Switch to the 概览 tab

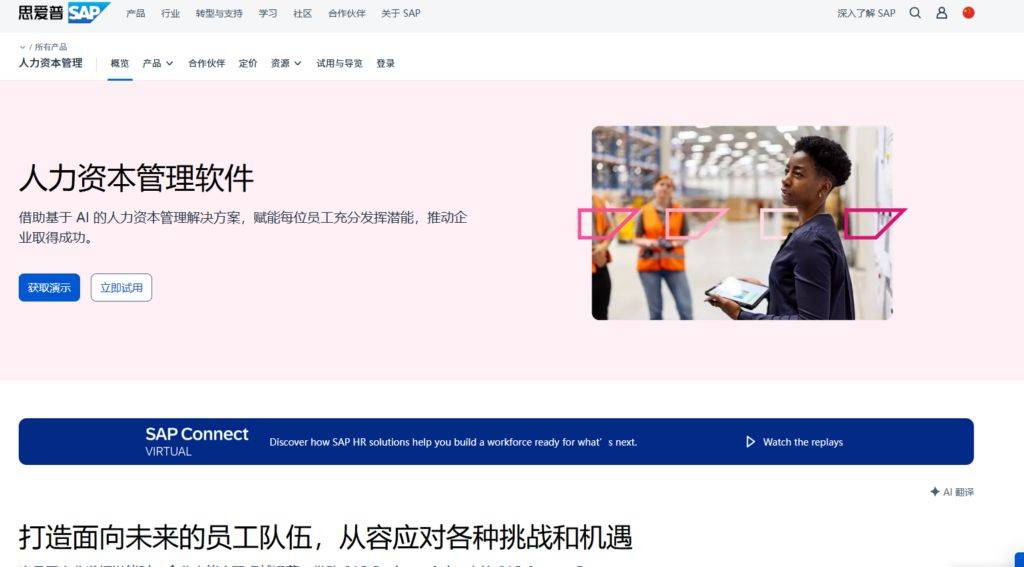120,63
